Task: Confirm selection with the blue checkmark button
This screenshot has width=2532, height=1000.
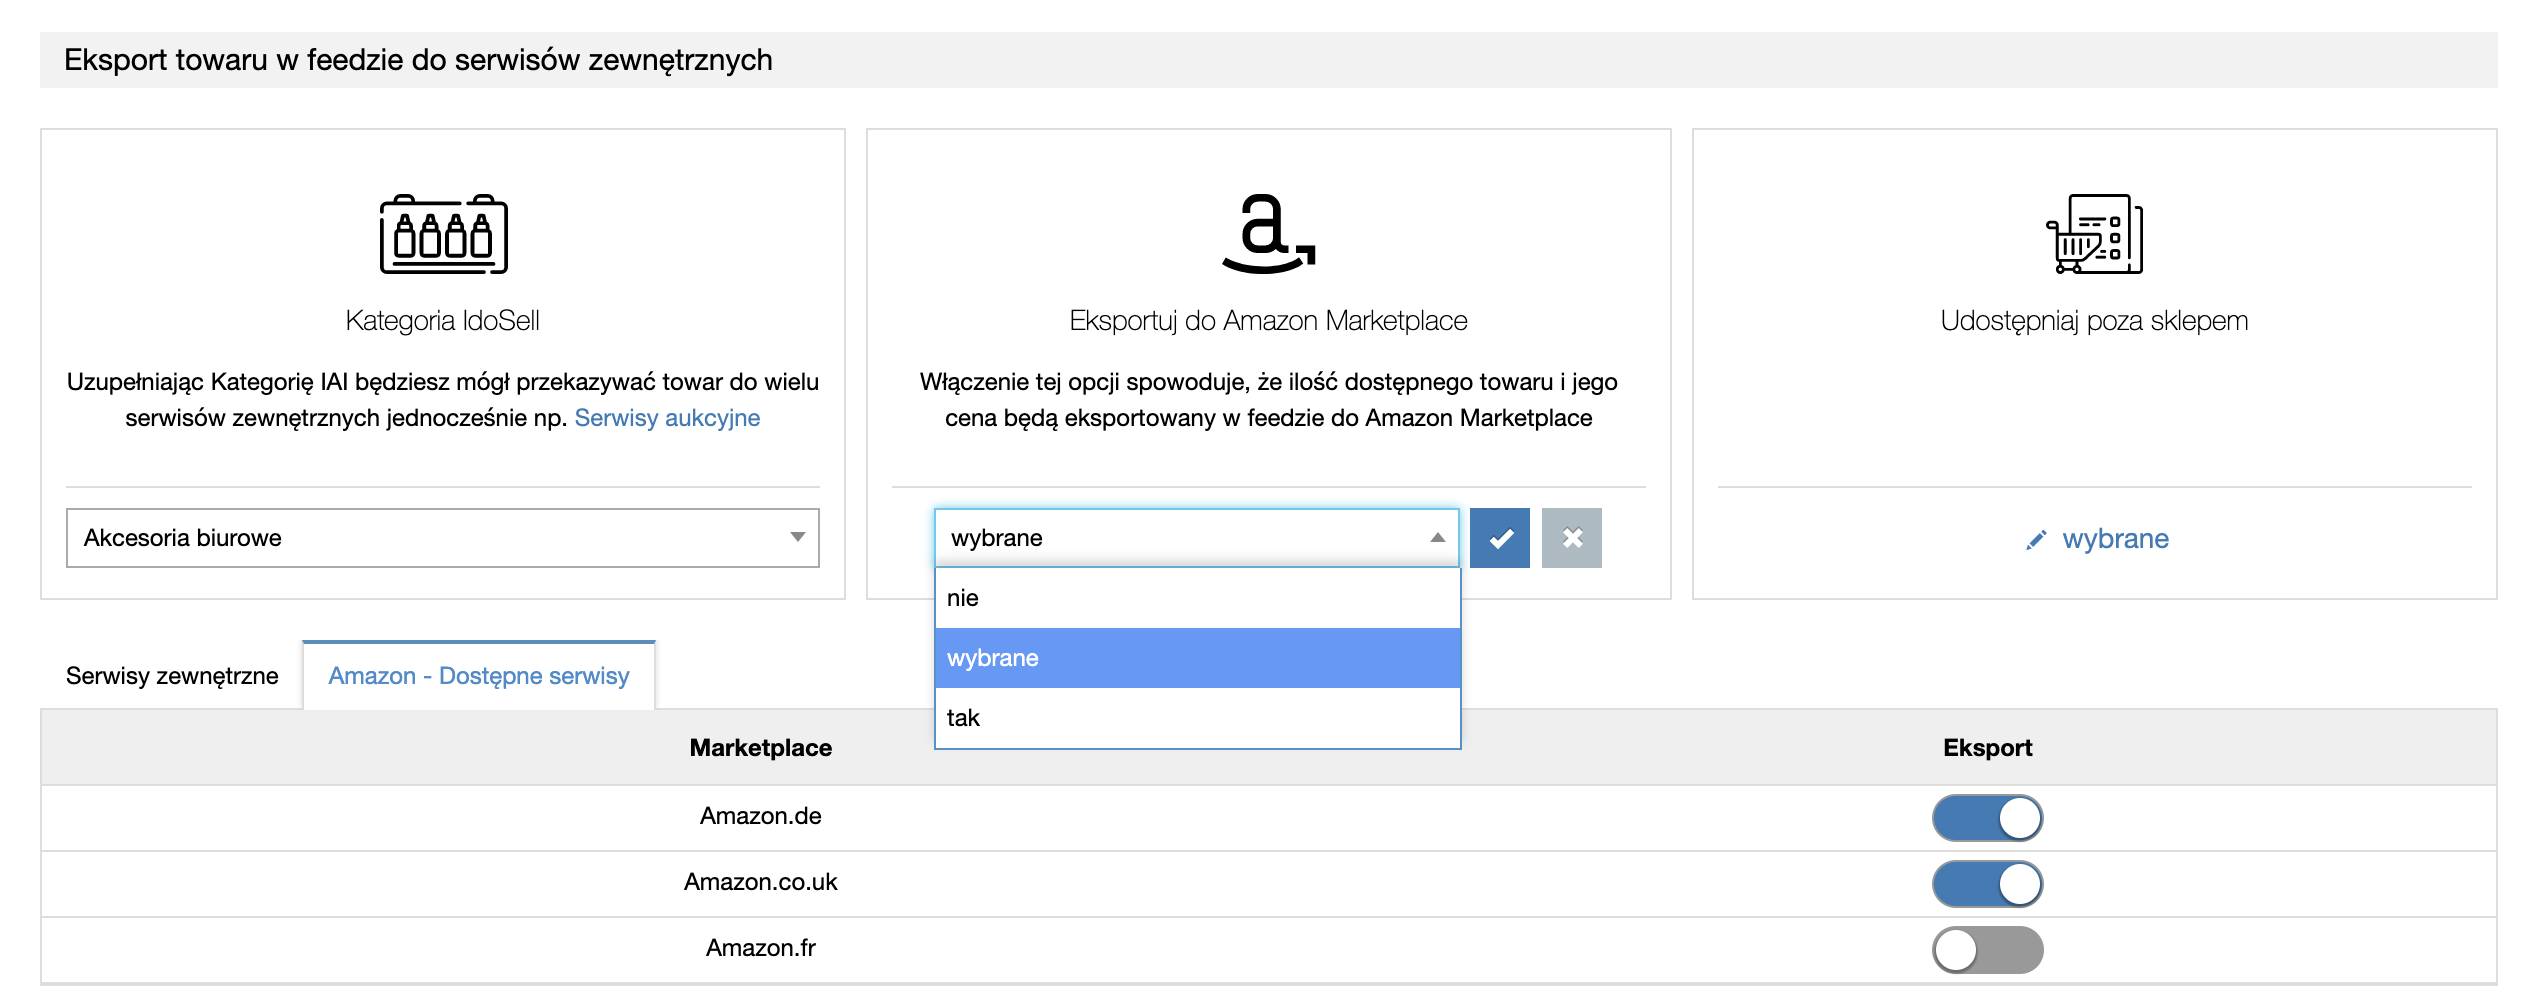Action: (x=1499, y=539)
